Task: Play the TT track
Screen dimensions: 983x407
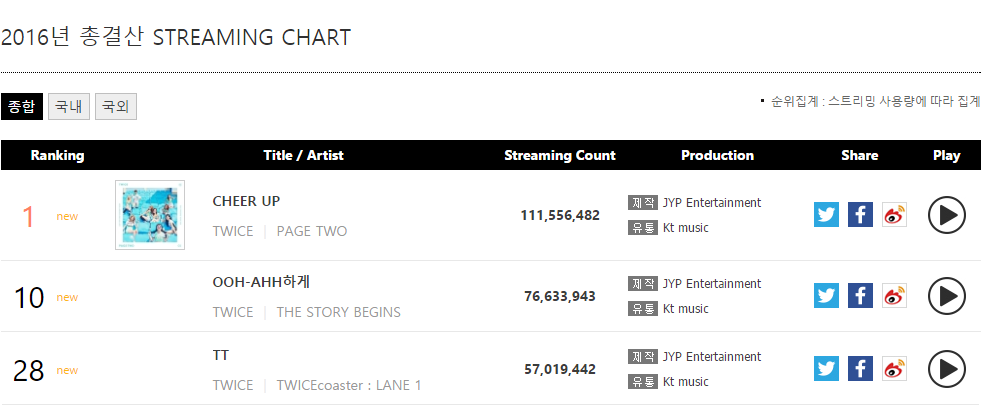Action: pos(947,369)
